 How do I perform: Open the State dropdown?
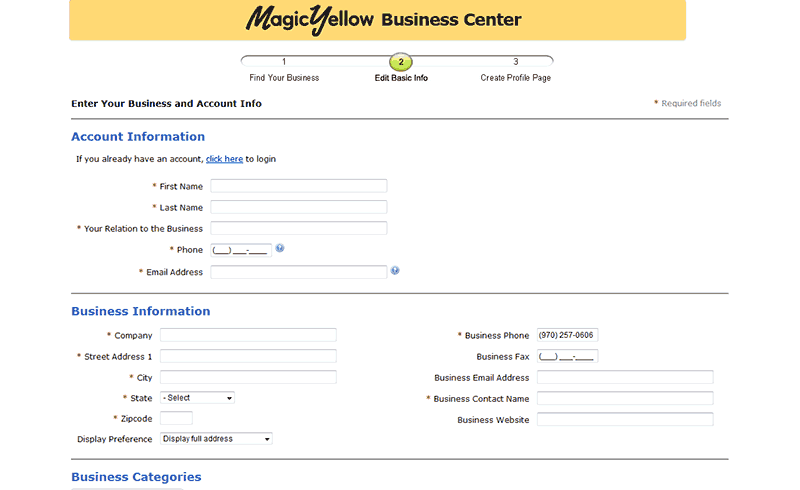tap(197, 398)
